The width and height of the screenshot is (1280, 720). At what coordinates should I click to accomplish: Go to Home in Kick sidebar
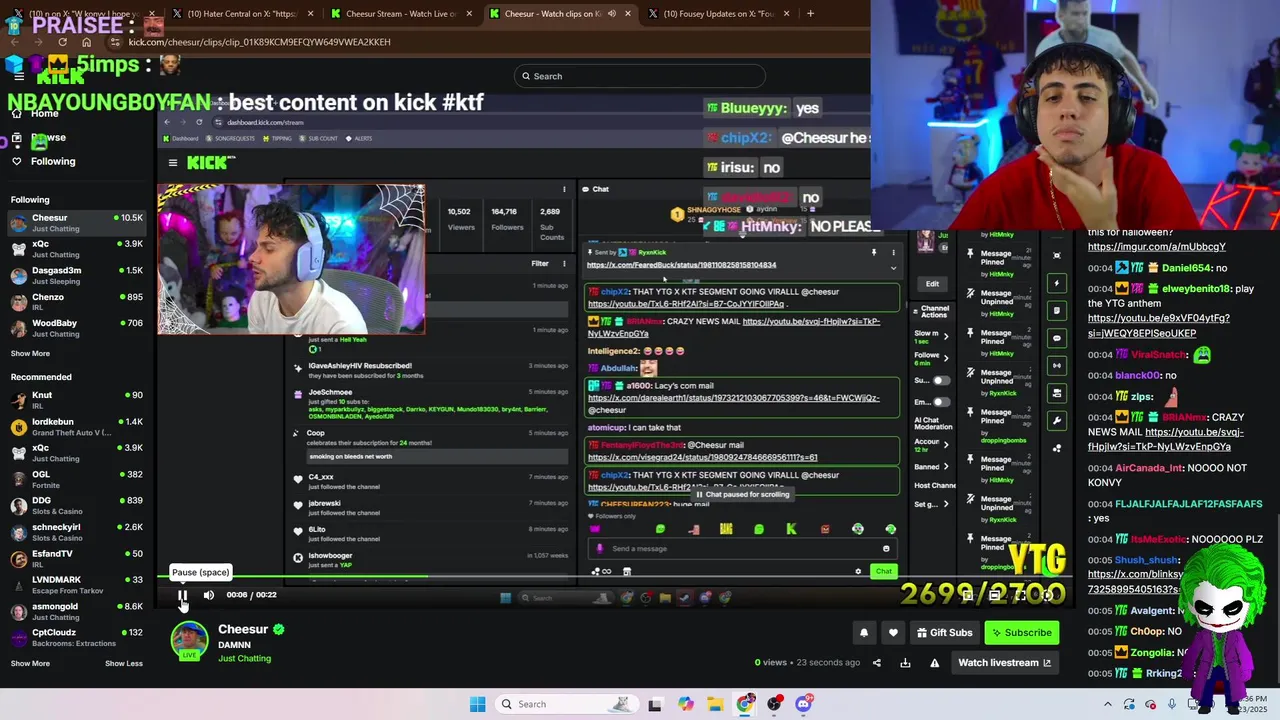coord(44,113)
